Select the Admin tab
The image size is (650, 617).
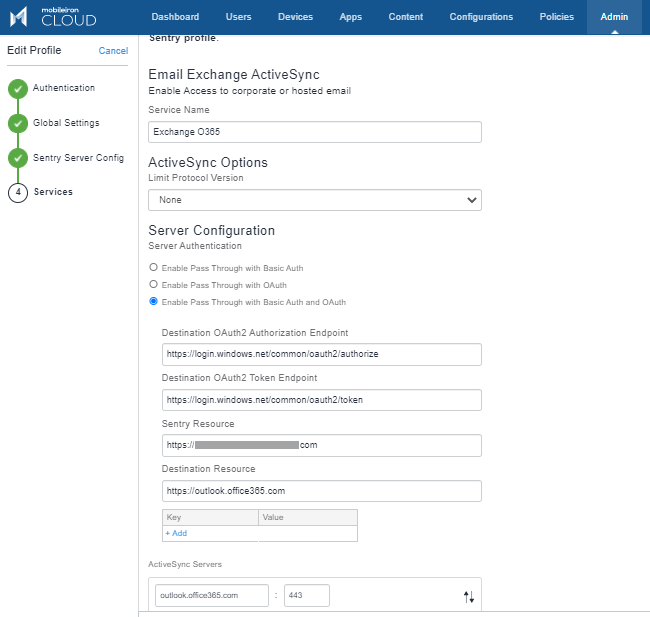coord(614,17)
